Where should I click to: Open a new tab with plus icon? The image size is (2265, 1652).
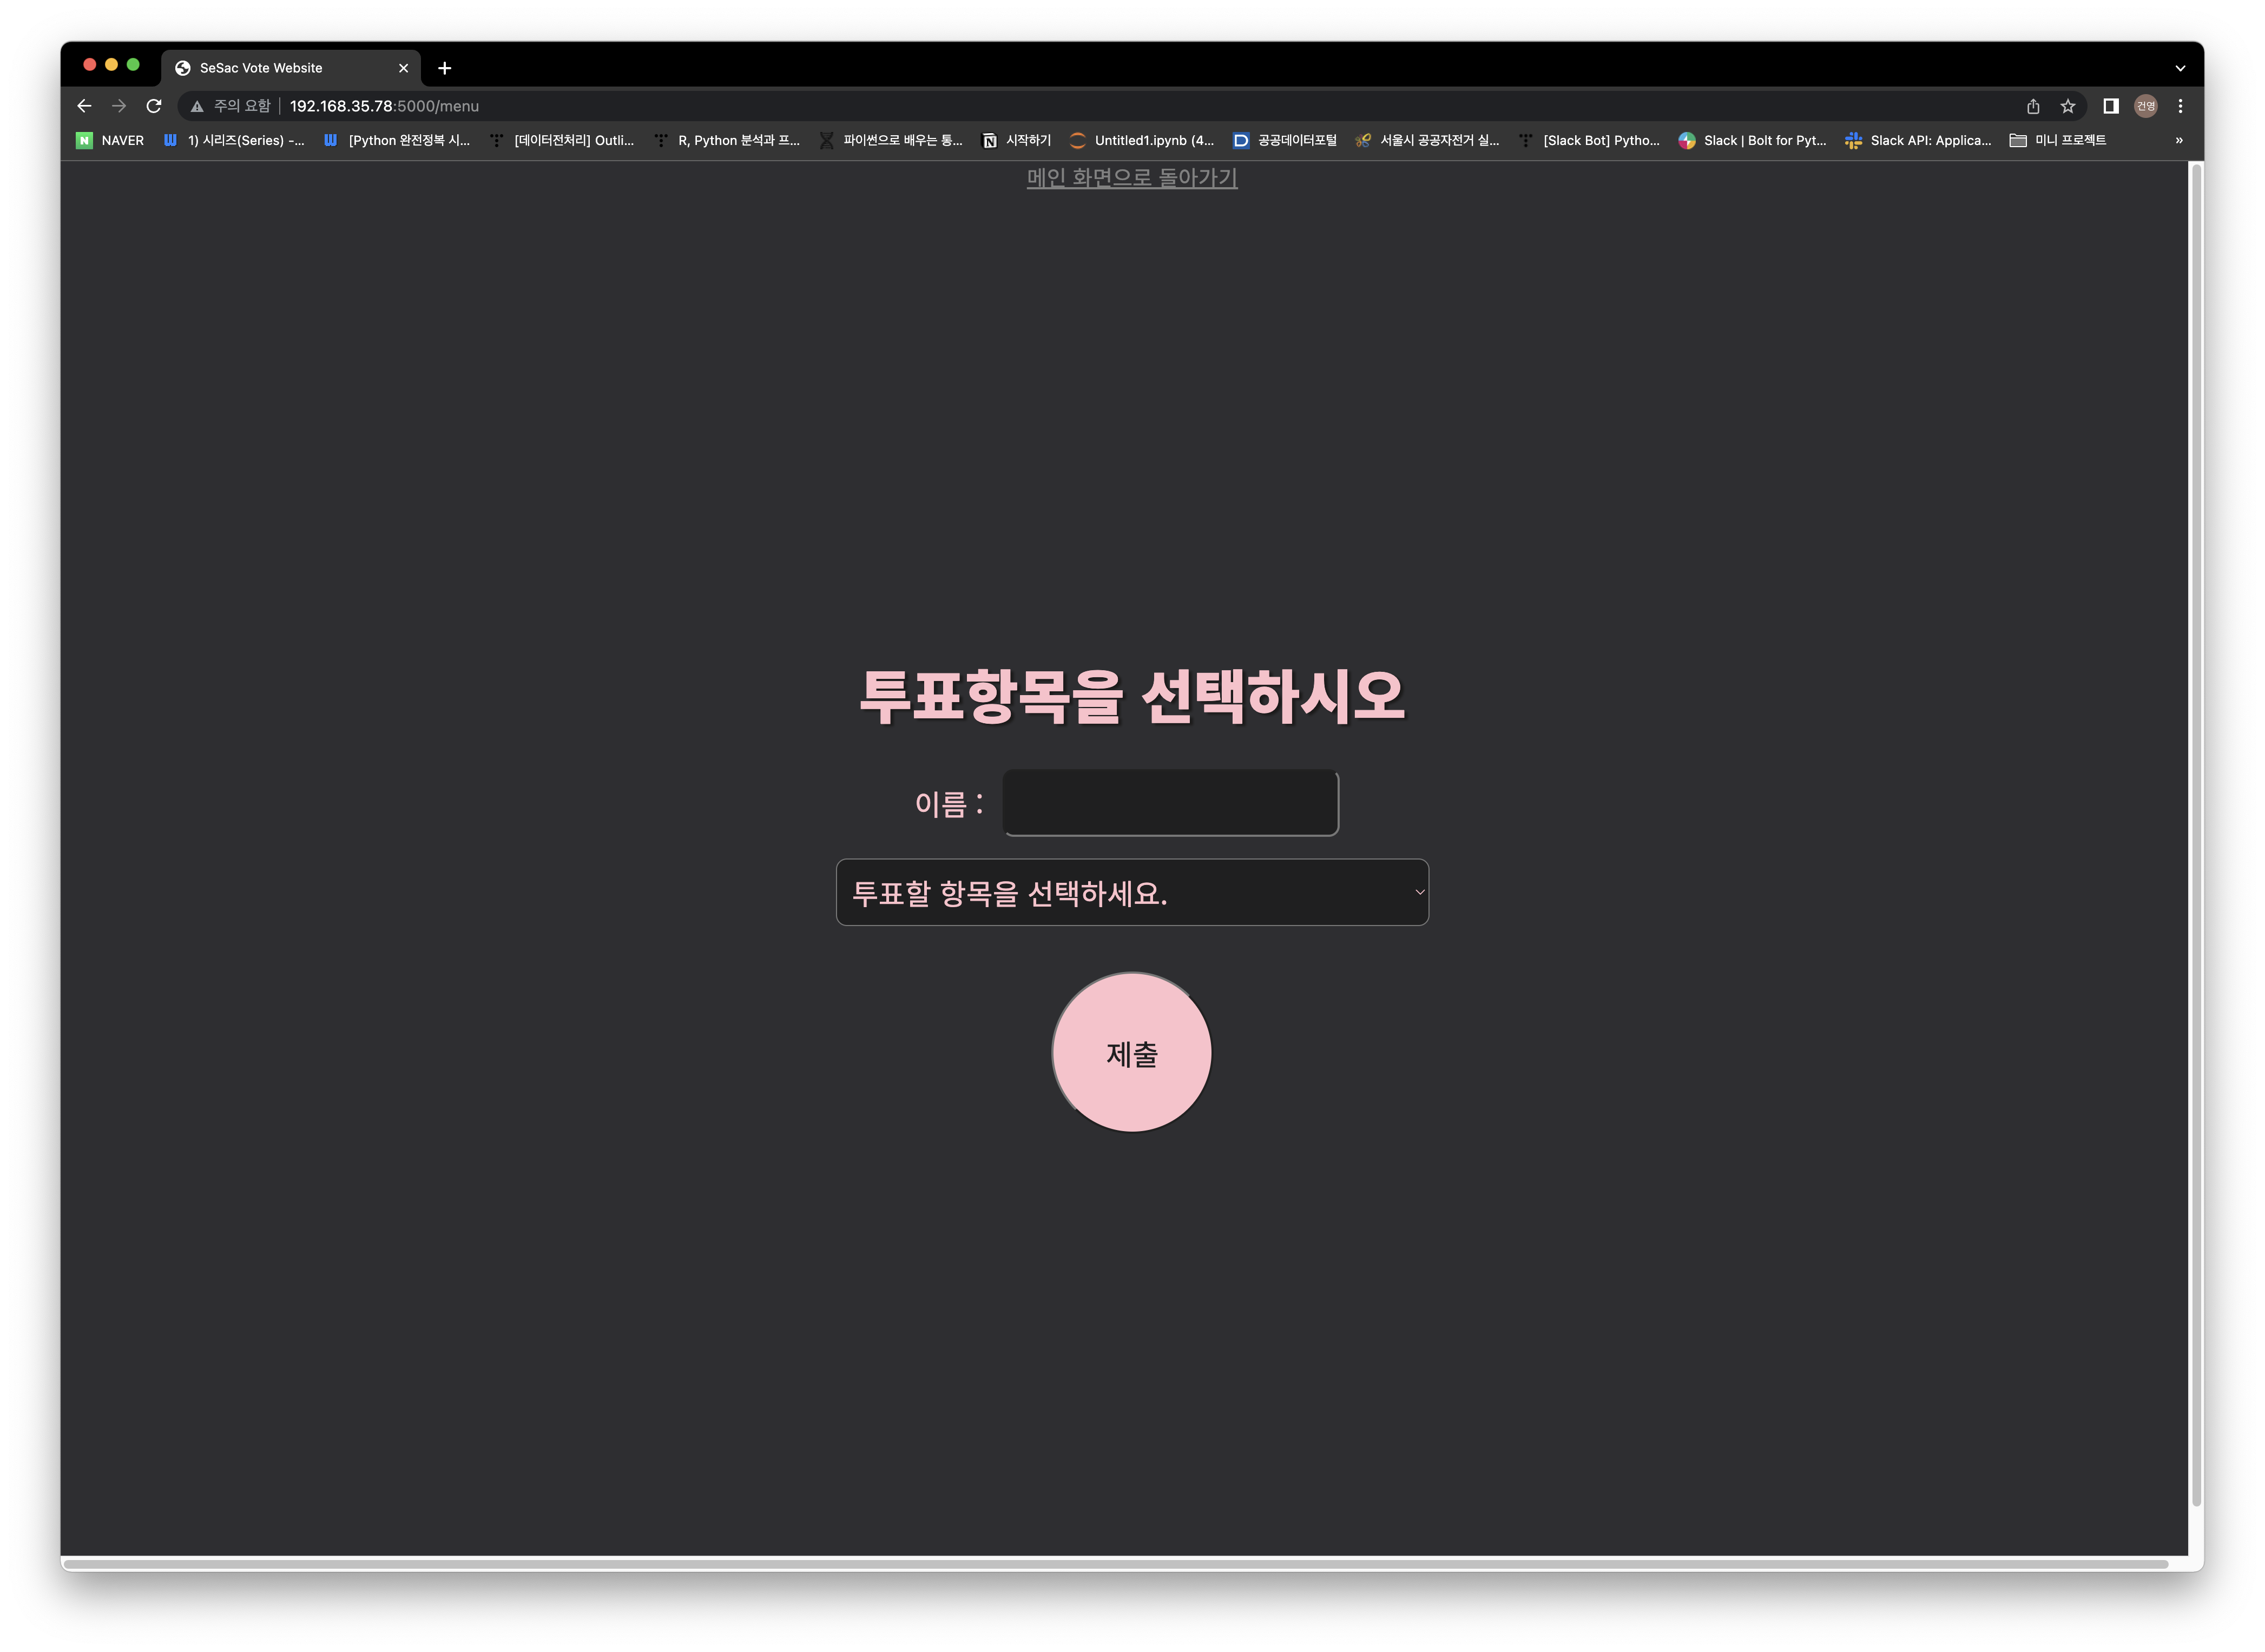pos(445,68)
